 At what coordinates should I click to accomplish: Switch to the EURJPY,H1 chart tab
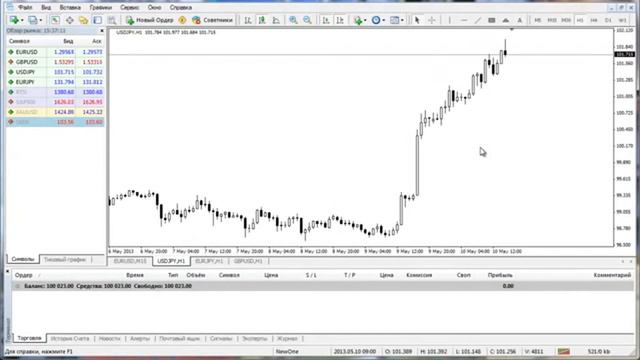(209, 261)
